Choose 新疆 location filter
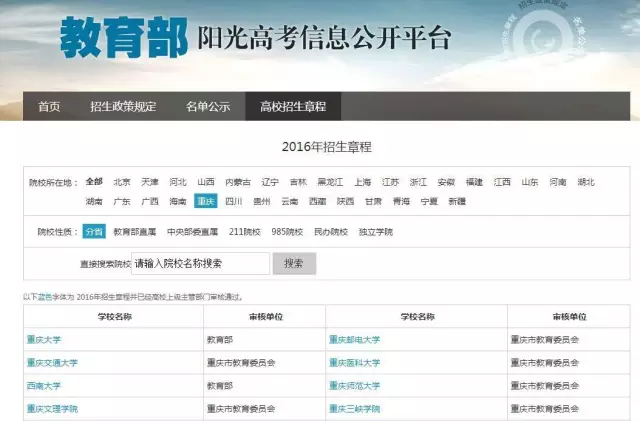Viewport: 640px width, 421px height. tap(457, 201)
